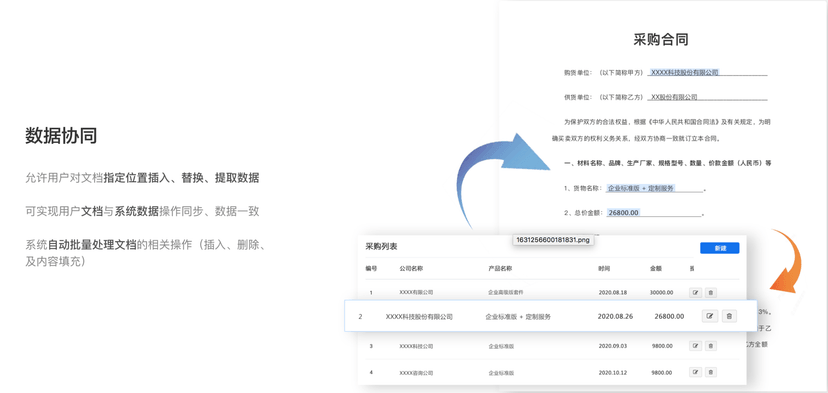
Task: Click the 货物名称 field 企业标准版 + 定制服务
Action: (x=641, y=188)
